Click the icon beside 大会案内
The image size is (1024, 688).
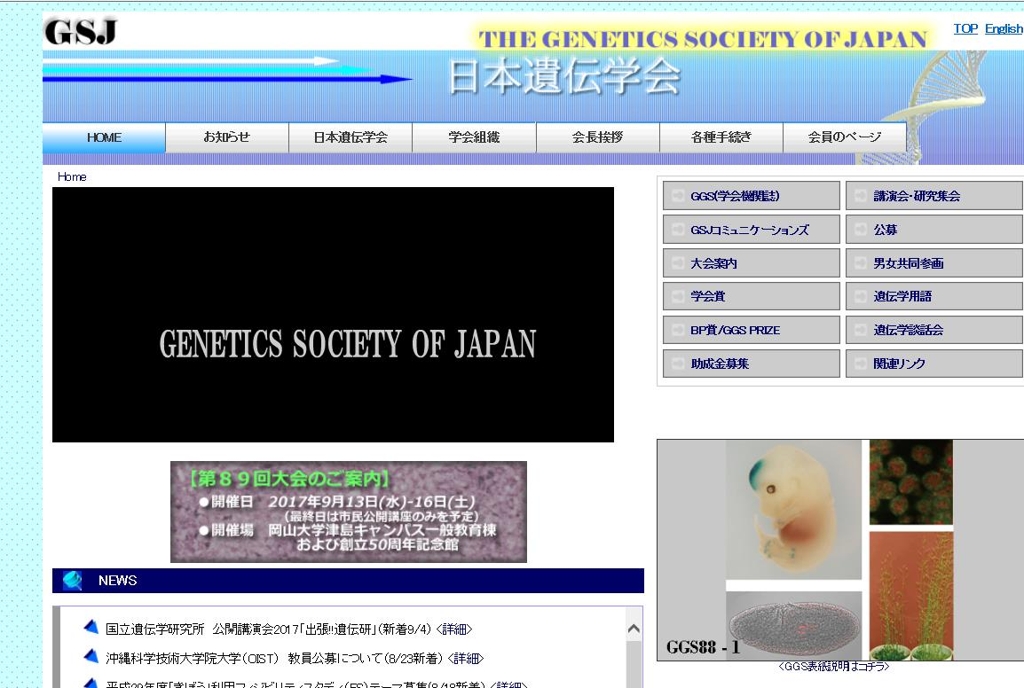(678, 264)
